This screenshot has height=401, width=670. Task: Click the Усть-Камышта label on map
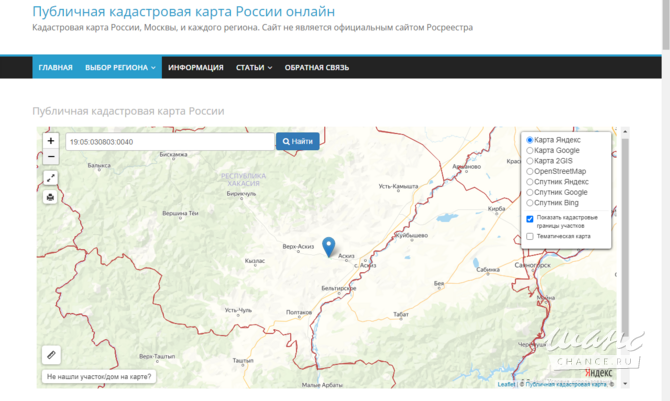(398, 186)
